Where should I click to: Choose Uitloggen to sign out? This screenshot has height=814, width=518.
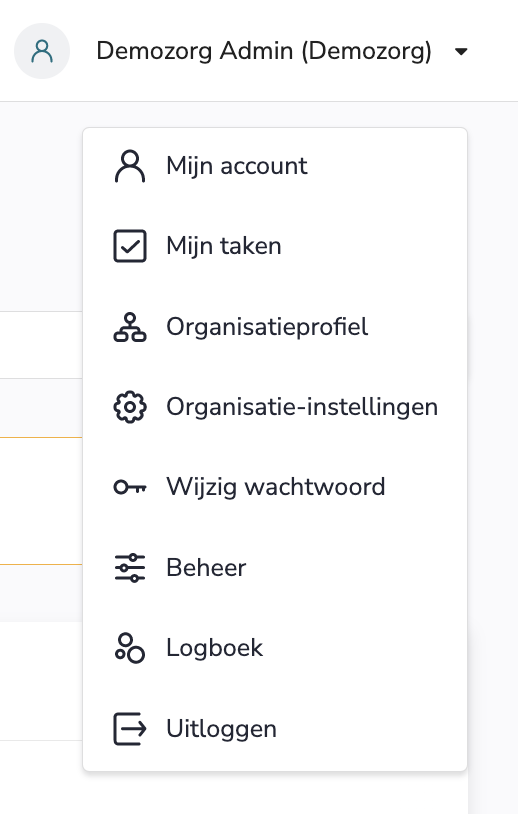275,728
